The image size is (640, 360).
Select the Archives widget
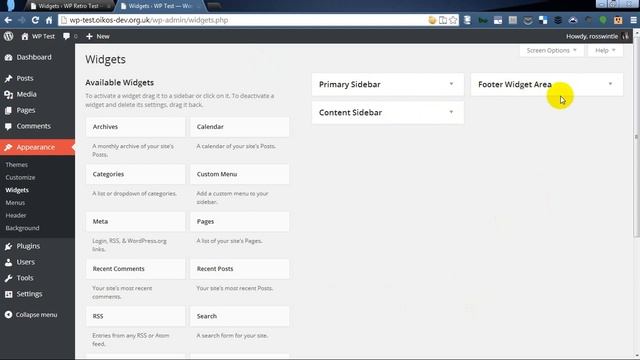(x=136, y=127)
